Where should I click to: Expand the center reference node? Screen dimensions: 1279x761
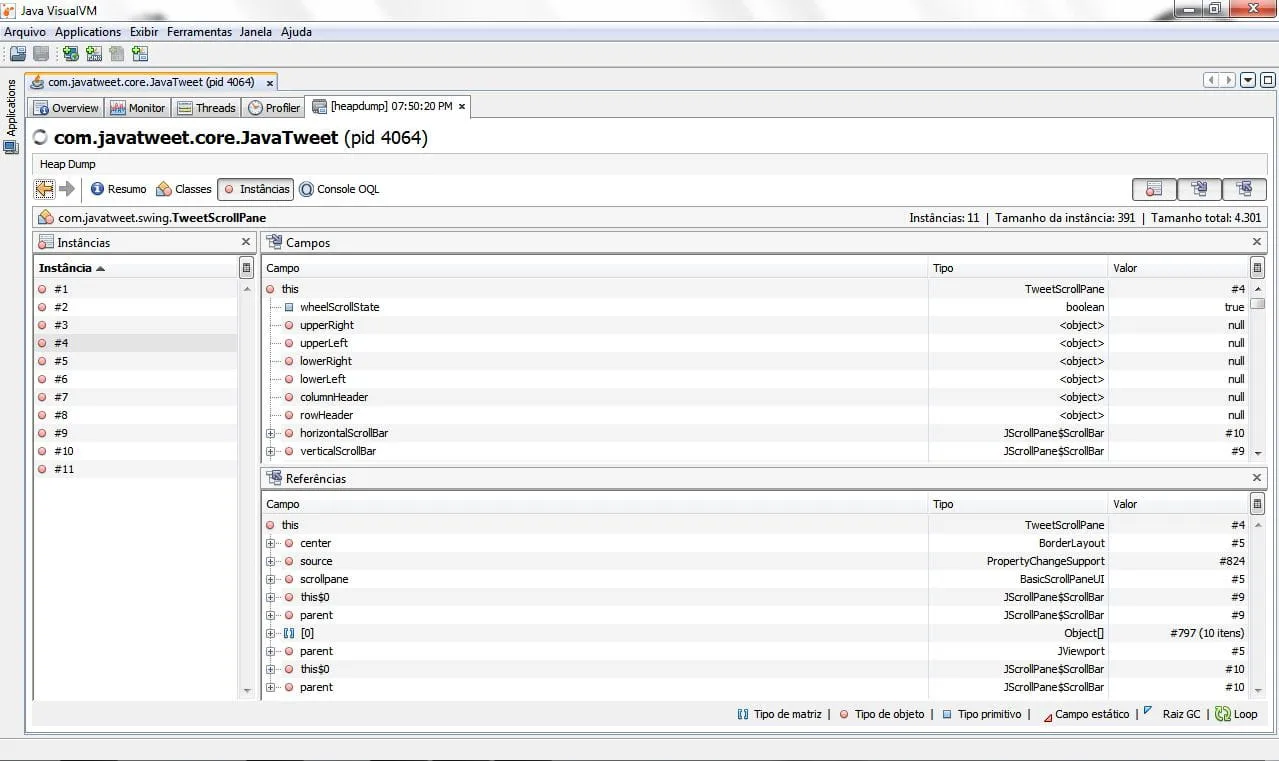pos(270,543)
